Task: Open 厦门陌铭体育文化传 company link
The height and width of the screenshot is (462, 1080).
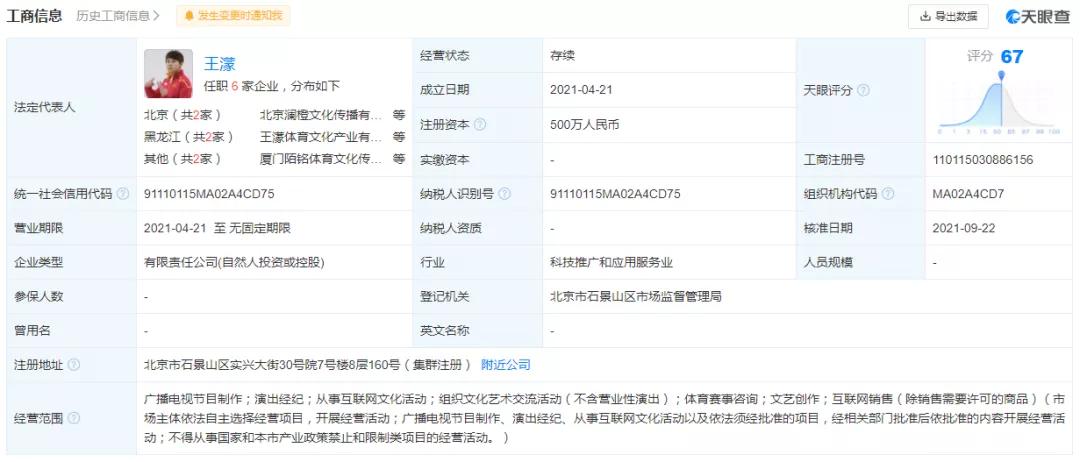Action: point(320,158)
